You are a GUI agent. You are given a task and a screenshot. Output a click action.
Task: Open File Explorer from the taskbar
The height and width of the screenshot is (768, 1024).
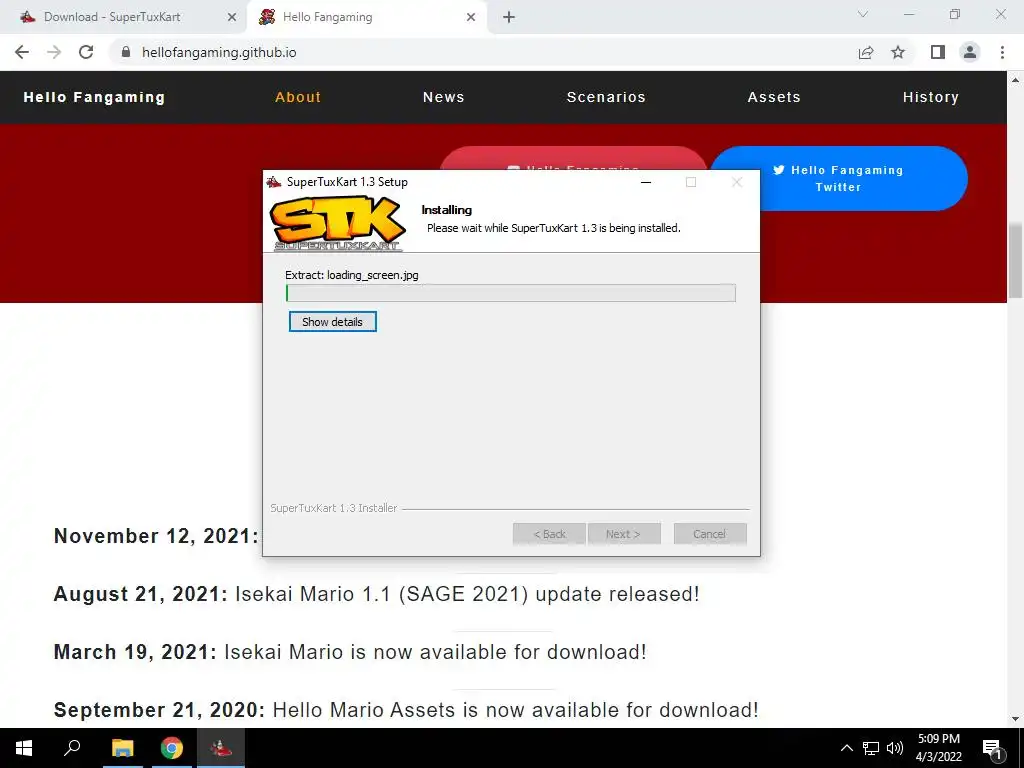point(122,748)
